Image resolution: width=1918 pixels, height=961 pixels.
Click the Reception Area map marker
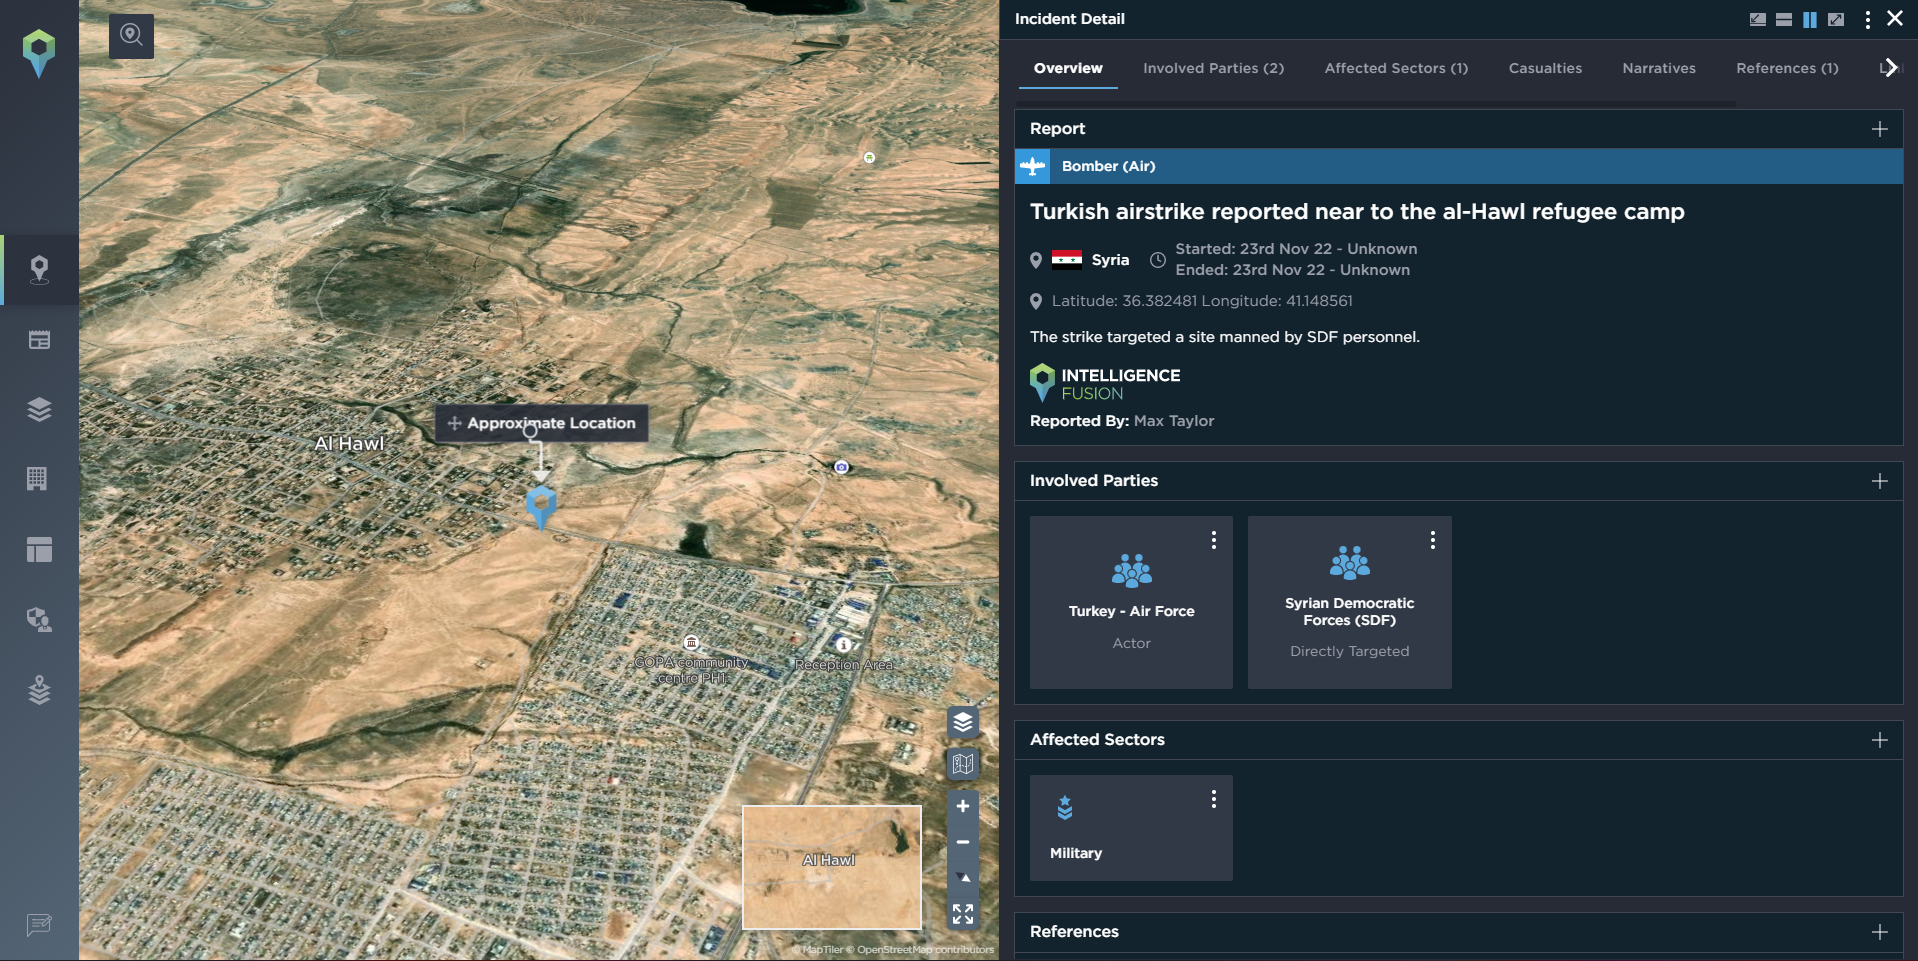pyautogui.click(x=843, y=645)
